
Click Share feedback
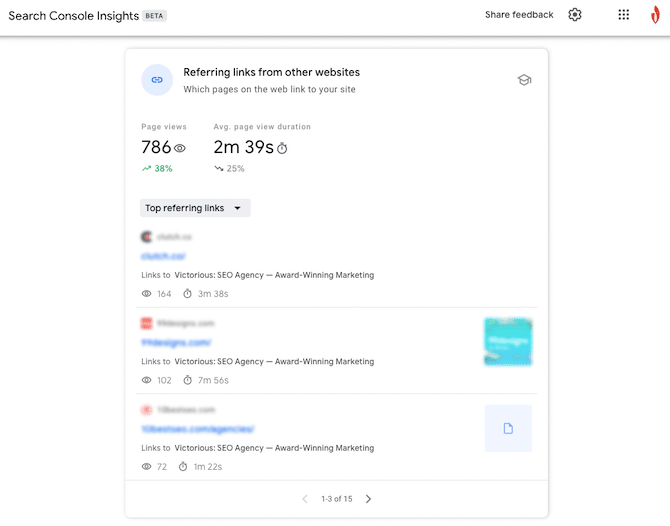519,15
